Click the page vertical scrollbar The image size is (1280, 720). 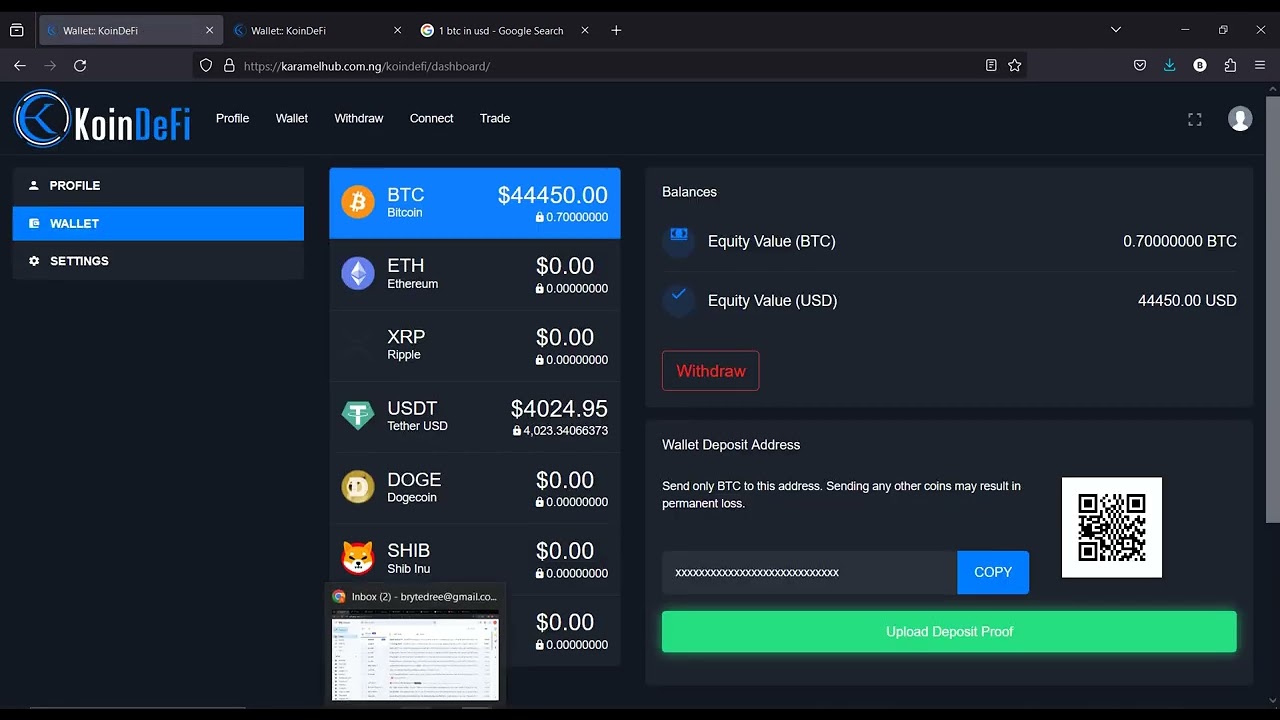point(1272,310)
